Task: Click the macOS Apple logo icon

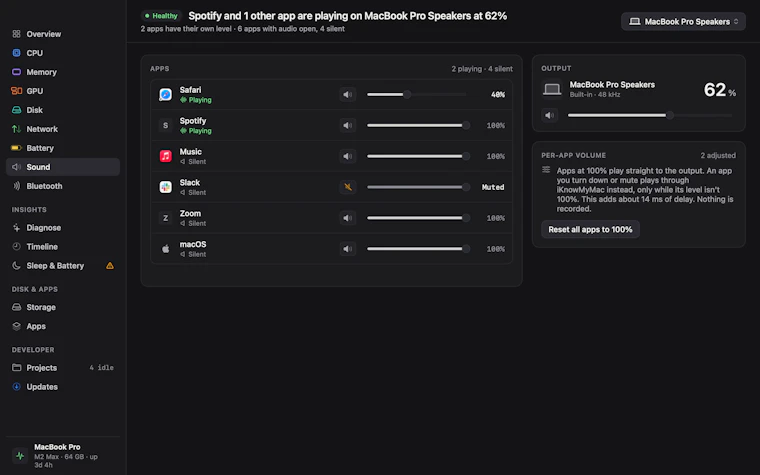Action: coord(165,249)
